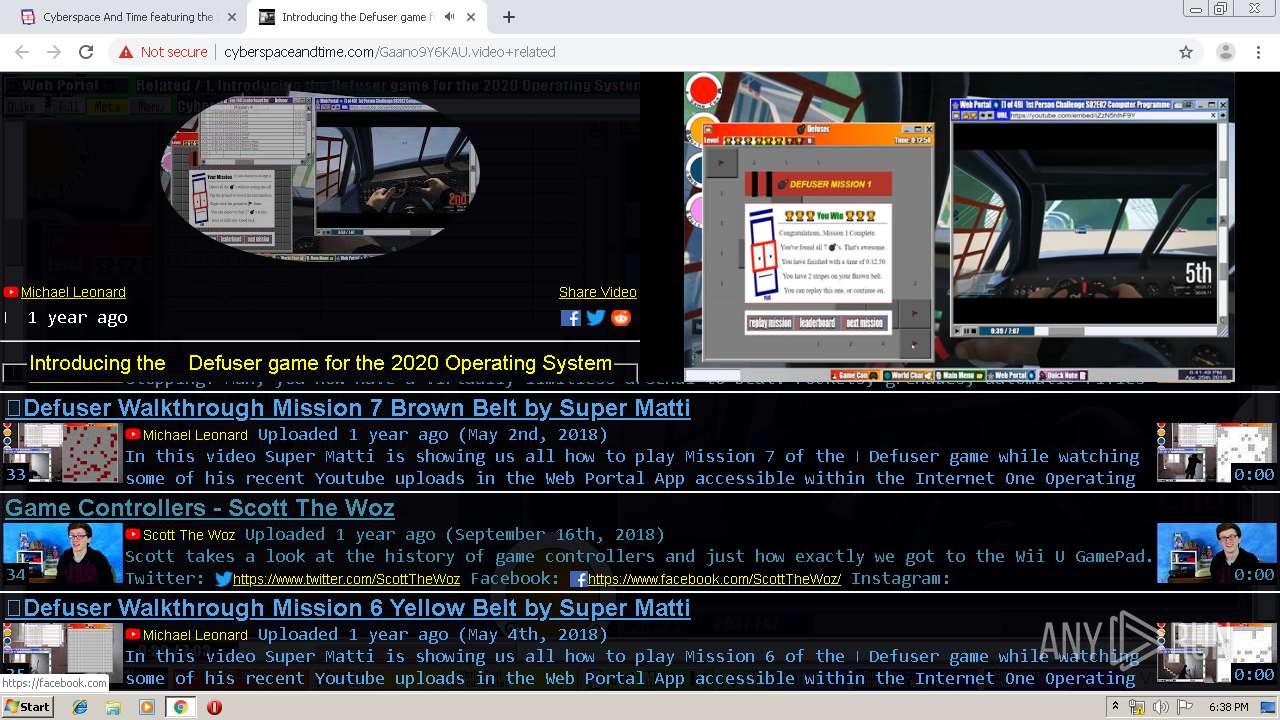Switch to the Cyberspace And Time browser tab
1280x720 pixels.
click(128, 17)
